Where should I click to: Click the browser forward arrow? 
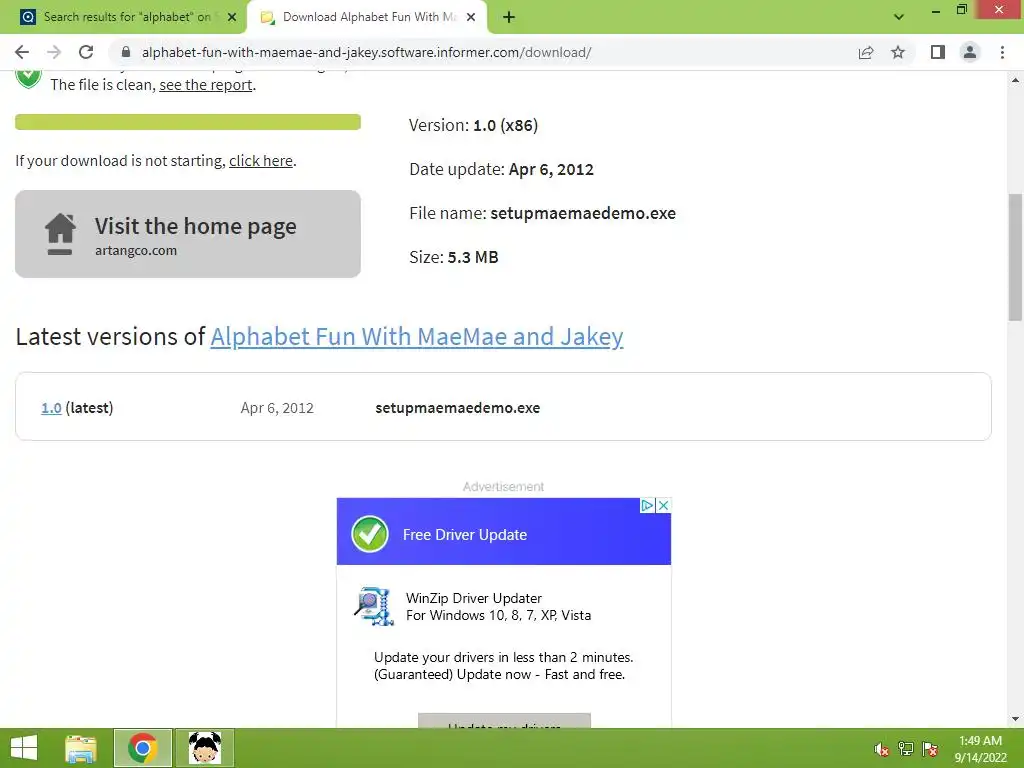54,52
